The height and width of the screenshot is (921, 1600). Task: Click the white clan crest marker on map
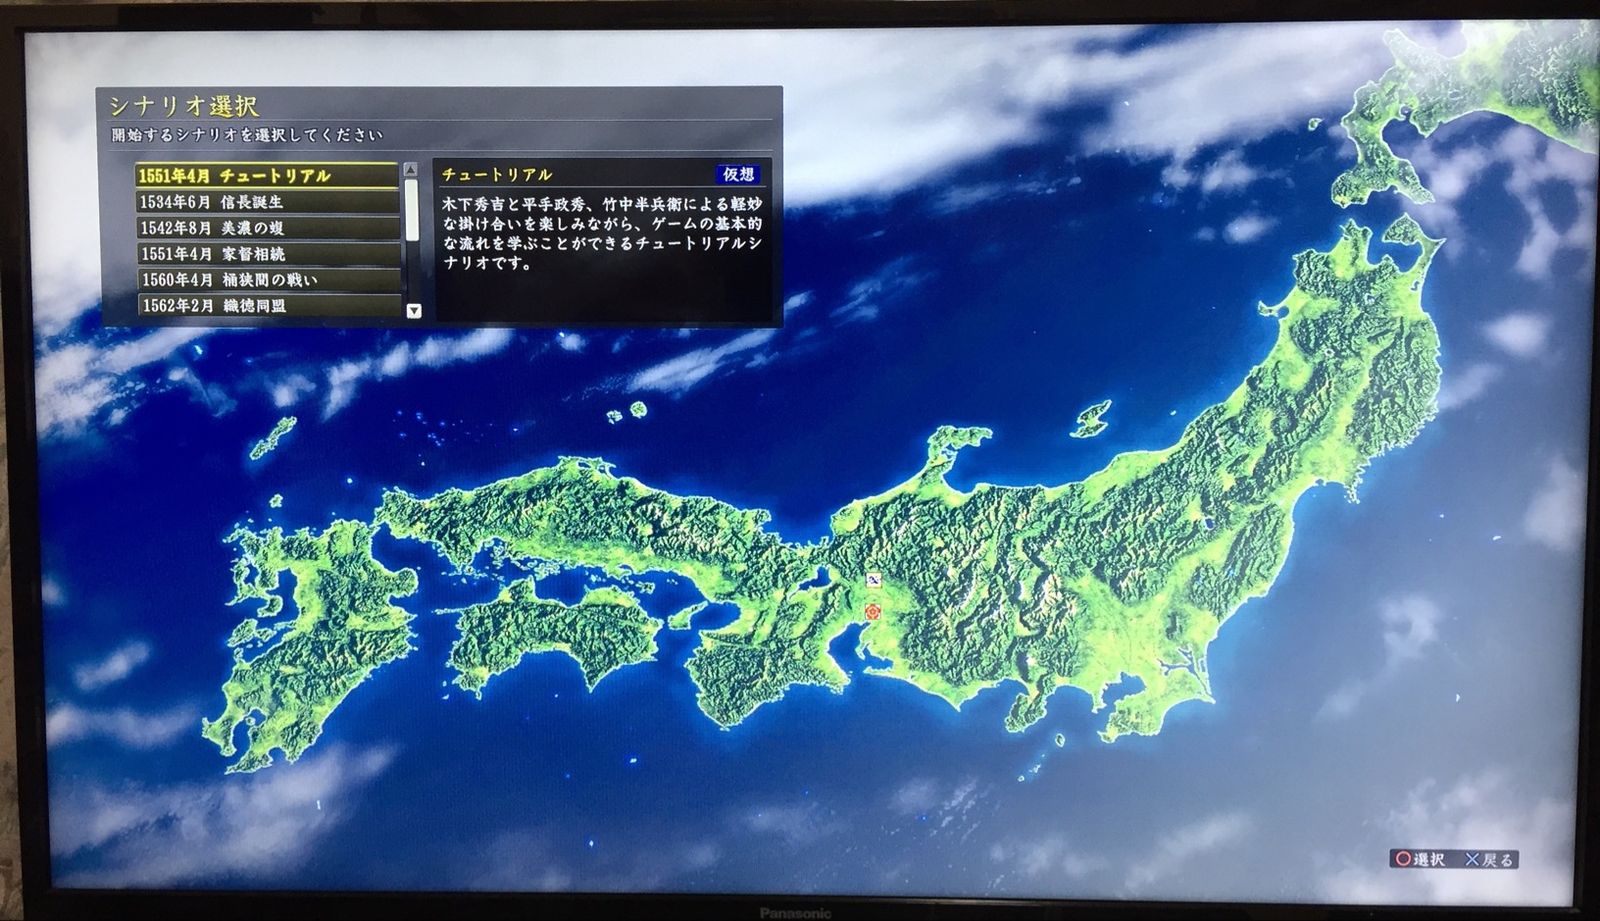pyautogui.click(x=874, y=580)
